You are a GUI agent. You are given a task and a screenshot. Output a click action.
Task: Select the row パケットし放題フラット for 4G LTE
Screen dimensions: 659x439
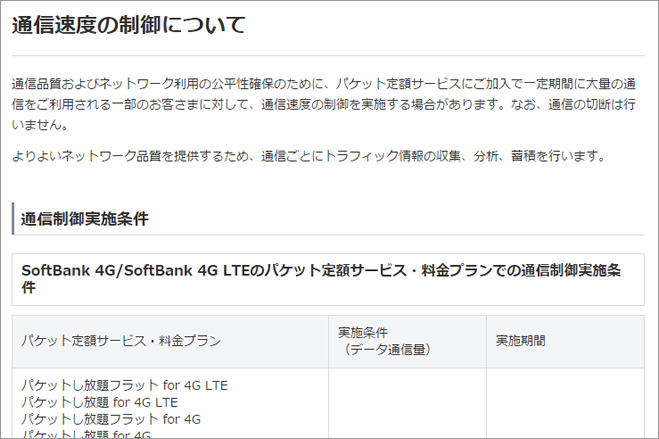click(x=125, y=384)
